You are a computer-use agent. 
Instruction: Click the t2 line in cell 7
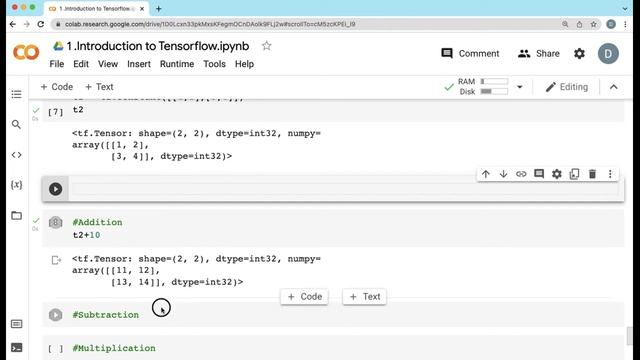point(78,109)
